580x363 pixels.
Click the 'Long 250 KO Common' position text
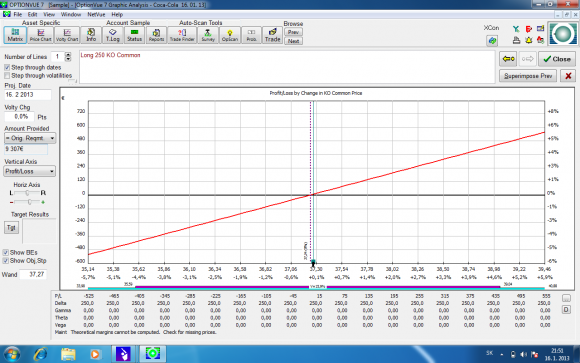click(x=110, y=55)
